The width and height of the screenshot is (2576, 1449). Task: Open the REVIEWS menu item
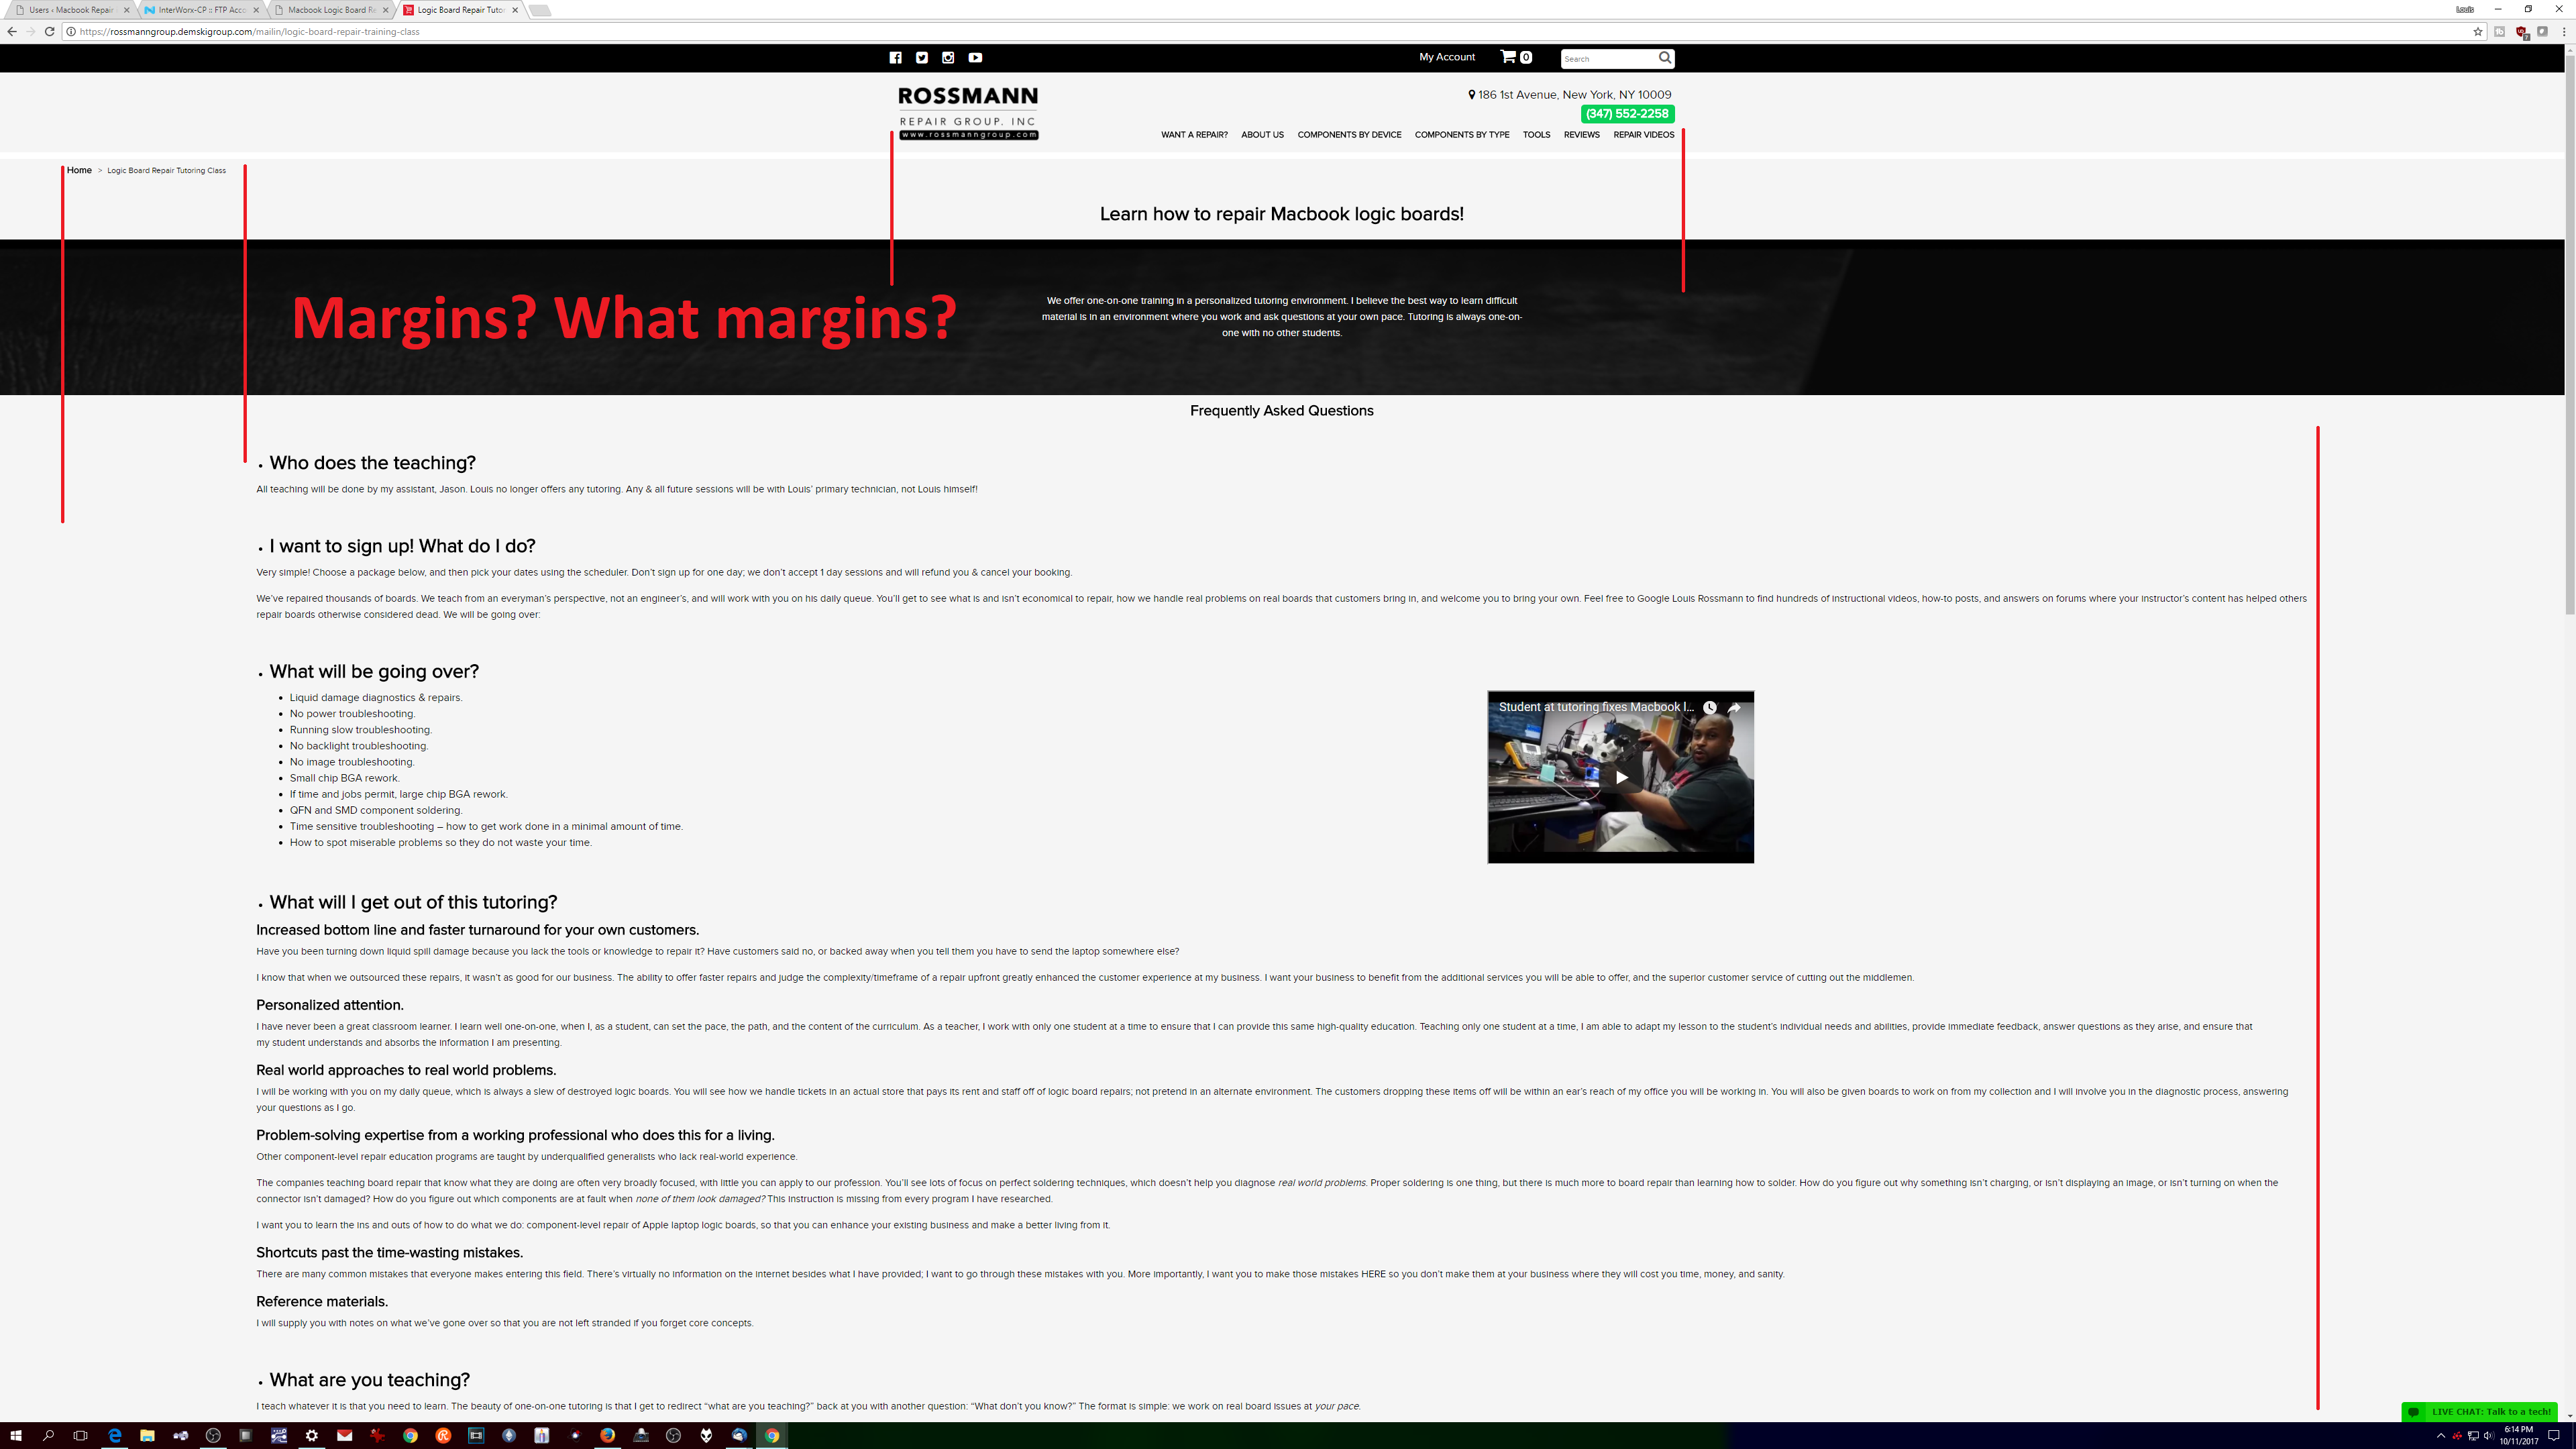[x=1581, y=134]
